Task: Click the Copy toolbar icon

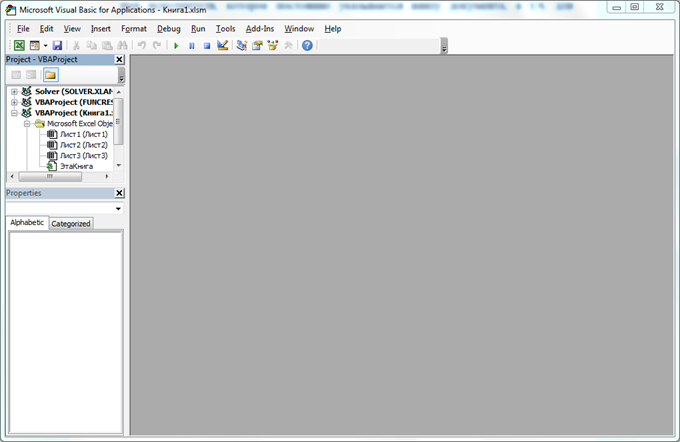Action: point(92,45)
